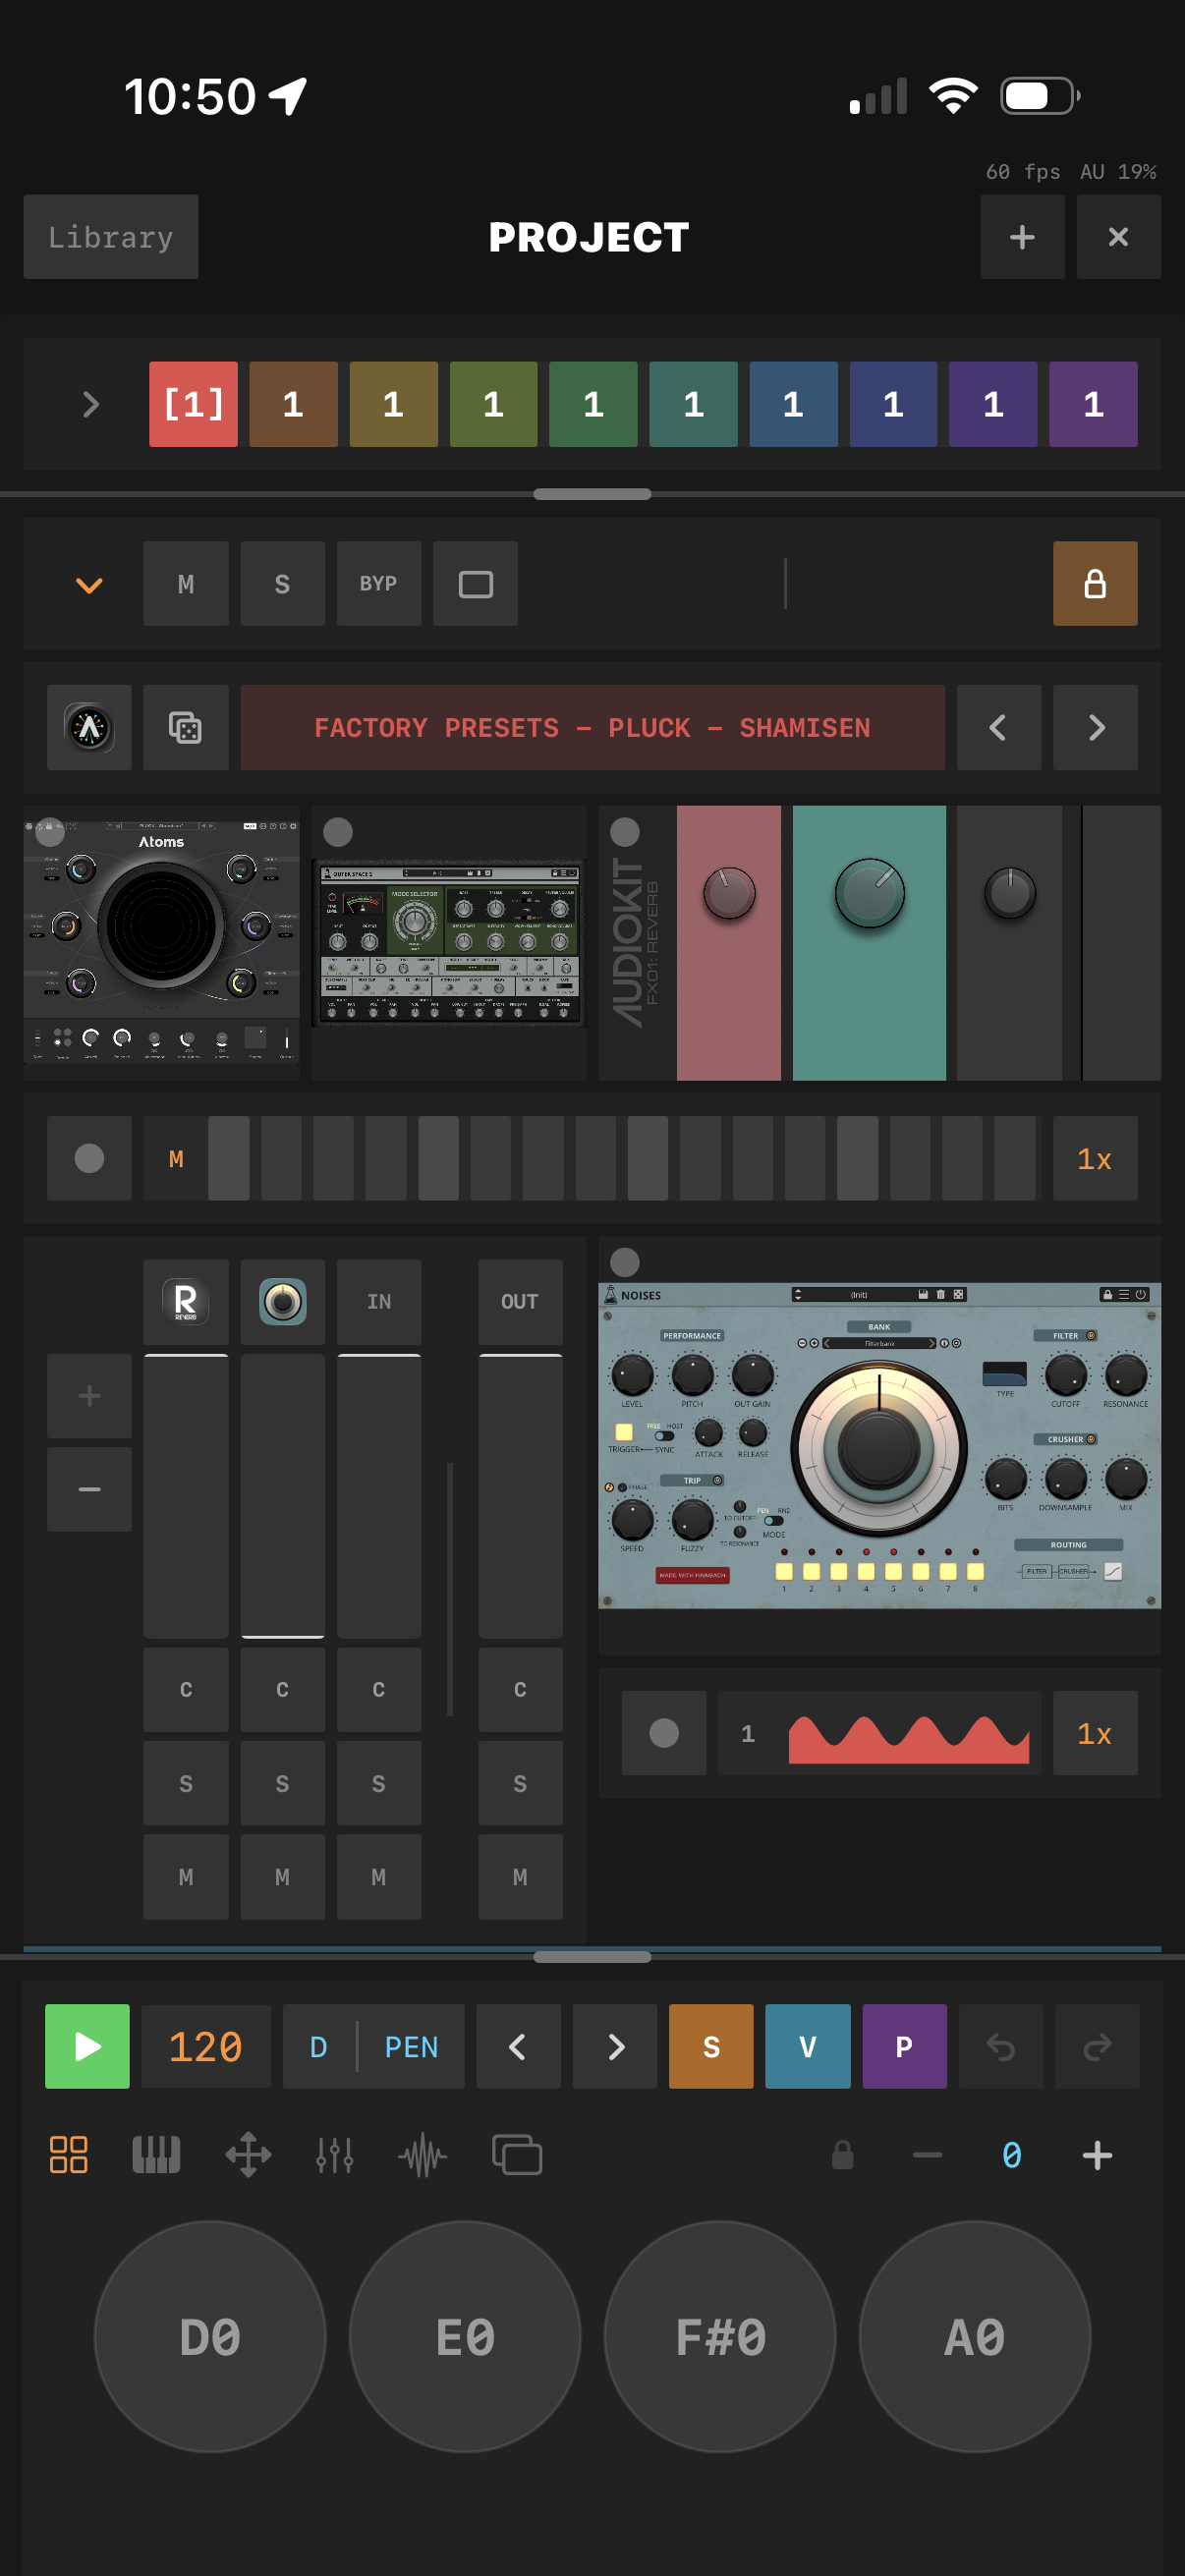
Task: Toggle the track solo S button
Action: 282,584
